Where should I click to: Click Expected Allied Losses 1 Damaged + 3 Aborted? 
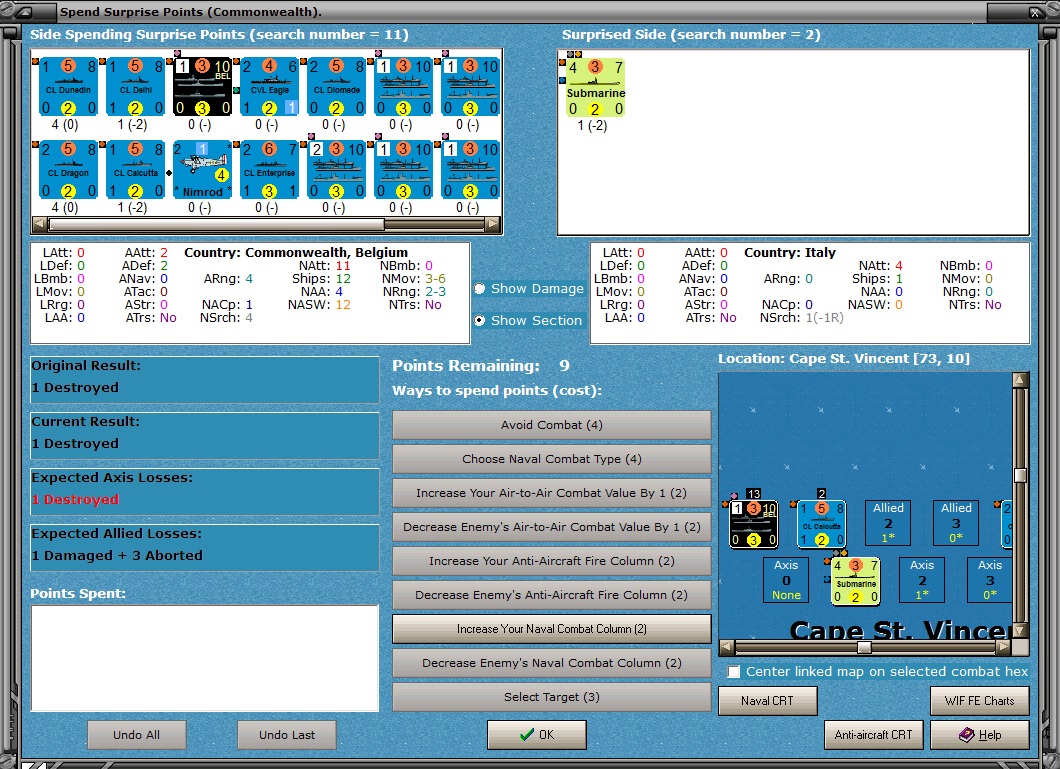tap(117, 555)
